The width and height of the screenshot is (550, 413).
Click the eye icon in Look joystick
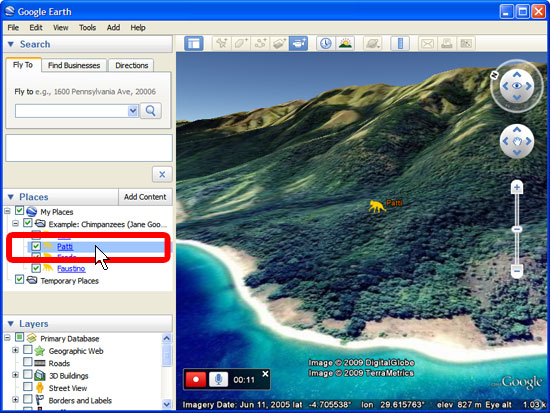pos(517,86)
